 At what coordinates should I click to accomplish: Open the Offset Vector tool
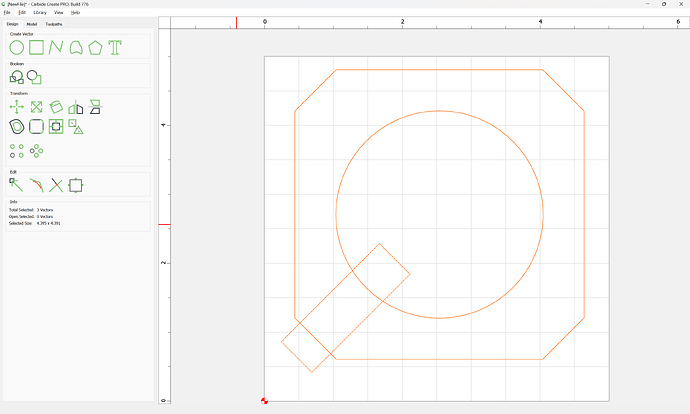click(17, 127)
